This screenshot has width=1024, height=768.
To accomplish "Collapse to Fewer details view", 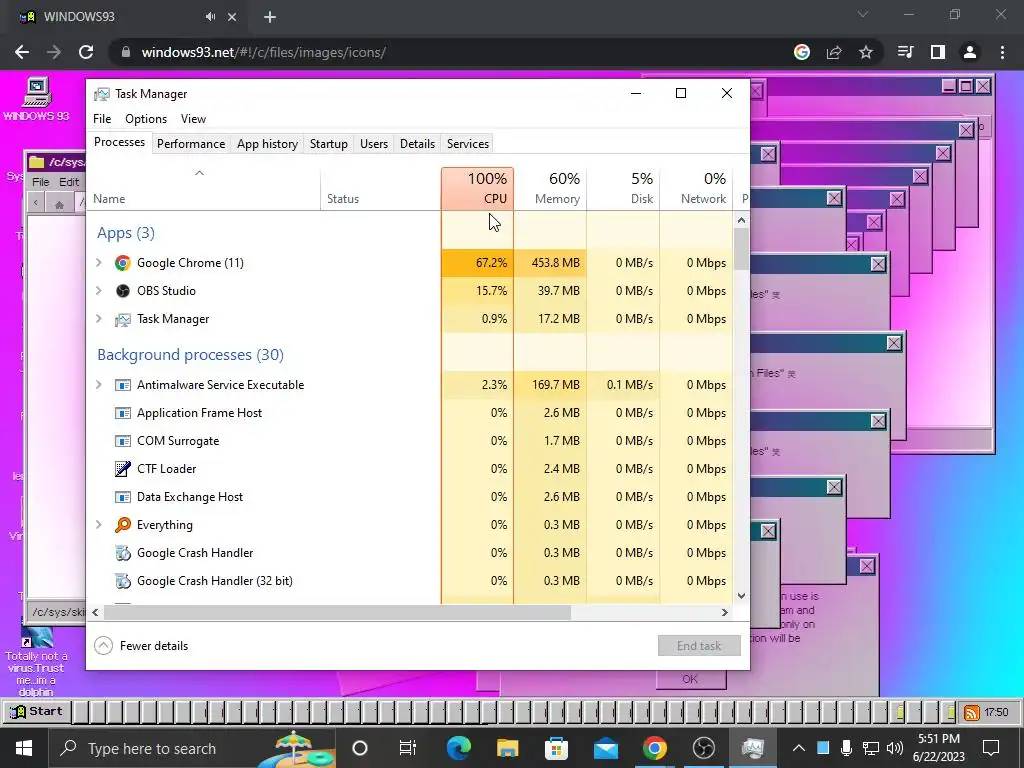I will pyautogui.click(x=142, y=646).
